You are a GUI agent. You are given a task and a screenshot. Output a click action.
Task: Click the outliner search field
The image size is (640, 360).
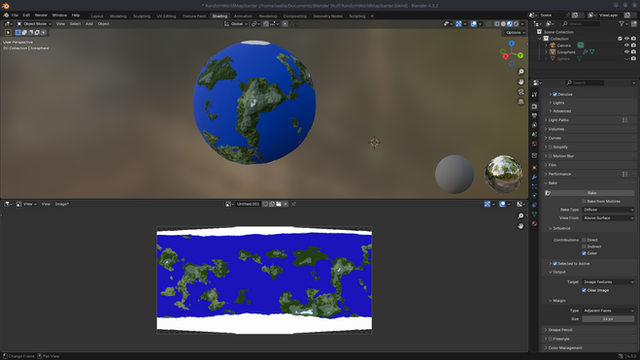click(x=581, y=24)
